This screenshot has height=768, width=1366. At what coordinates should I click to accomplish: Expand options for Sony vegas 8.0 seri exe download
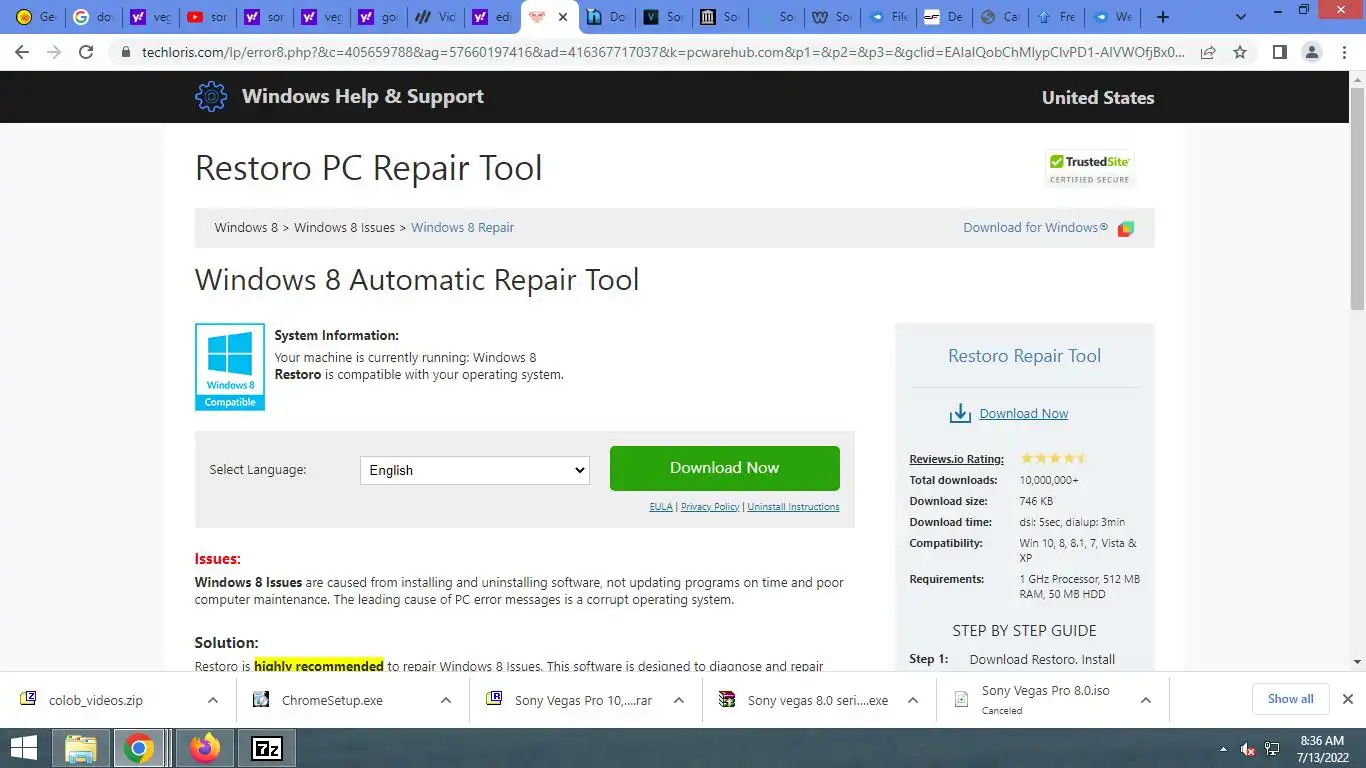(912, 700)
